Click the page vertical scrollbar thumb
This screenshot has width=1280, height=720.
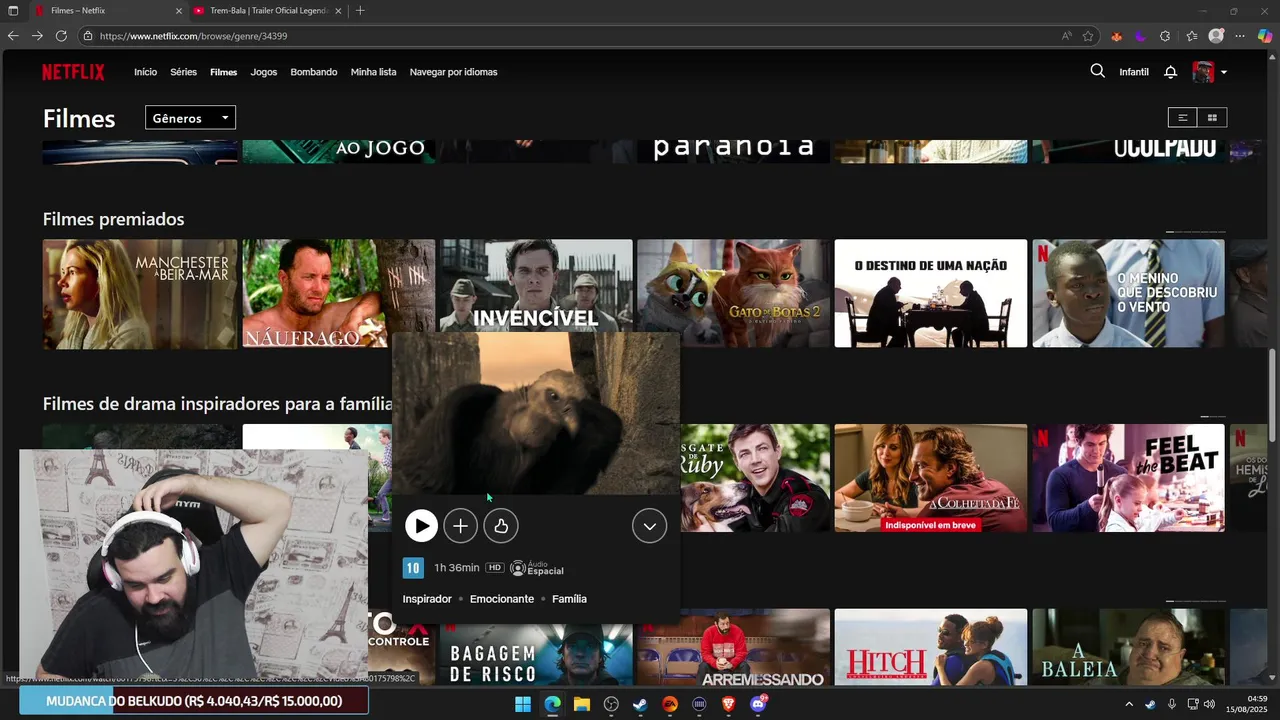1273,395
